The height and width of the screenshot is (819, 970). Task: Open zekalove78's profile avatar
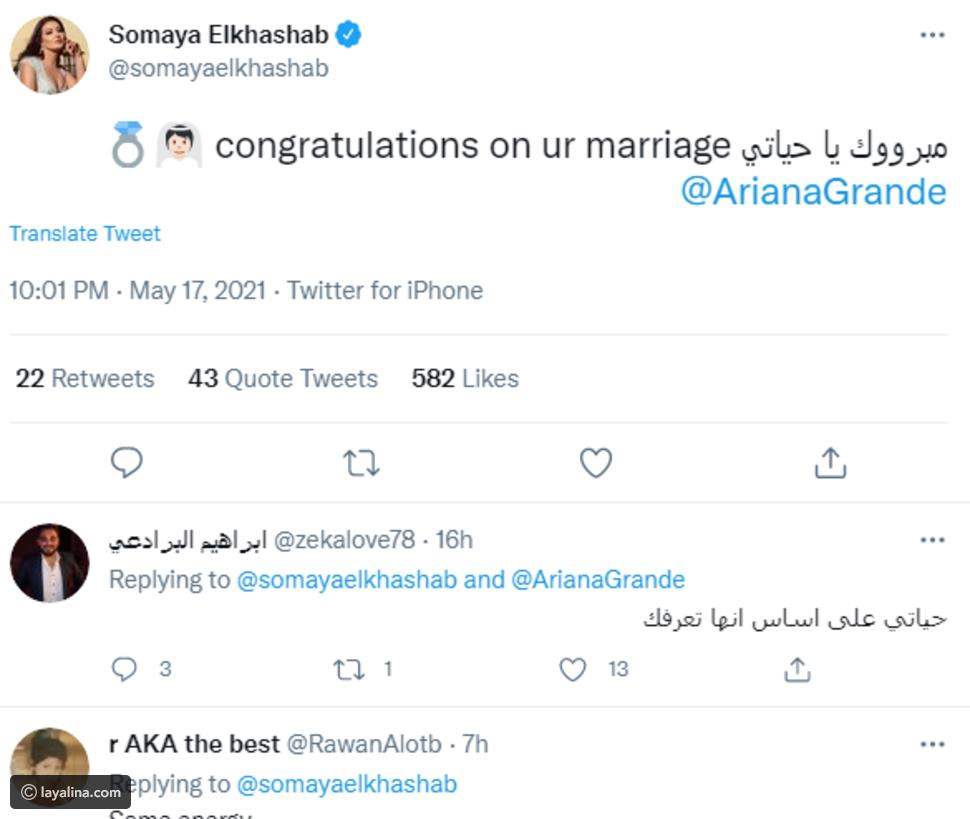(50, 563)
